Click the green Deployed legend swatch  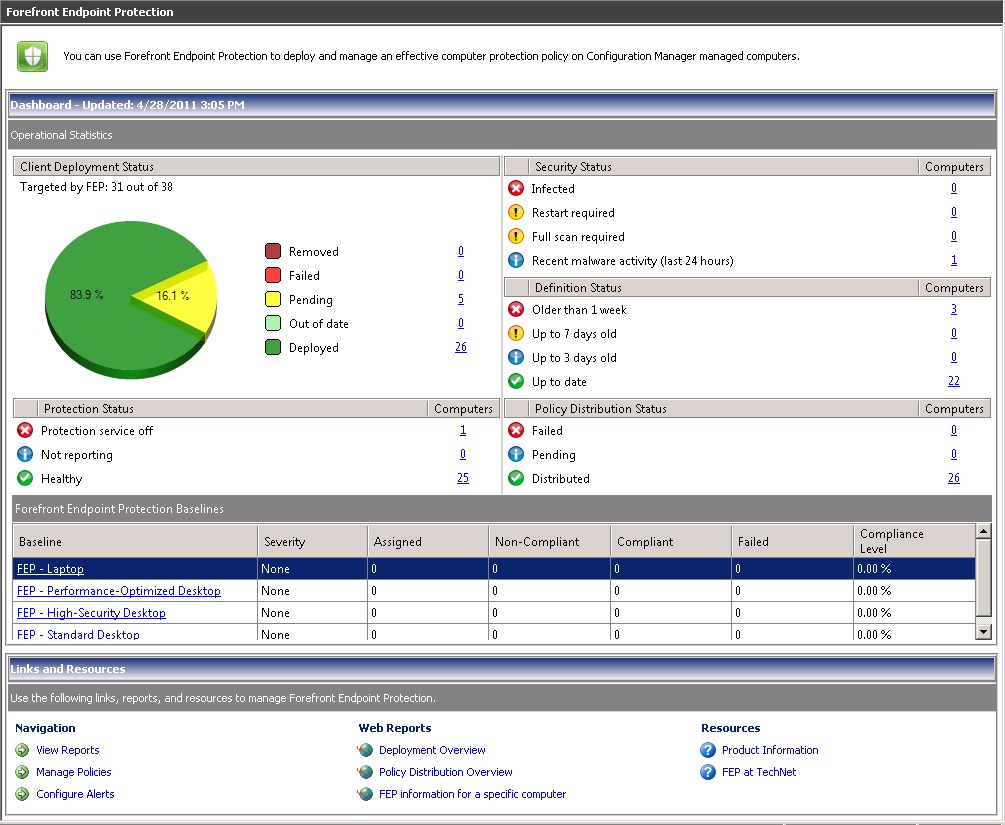pyautogui.click(x=273, y=347)
